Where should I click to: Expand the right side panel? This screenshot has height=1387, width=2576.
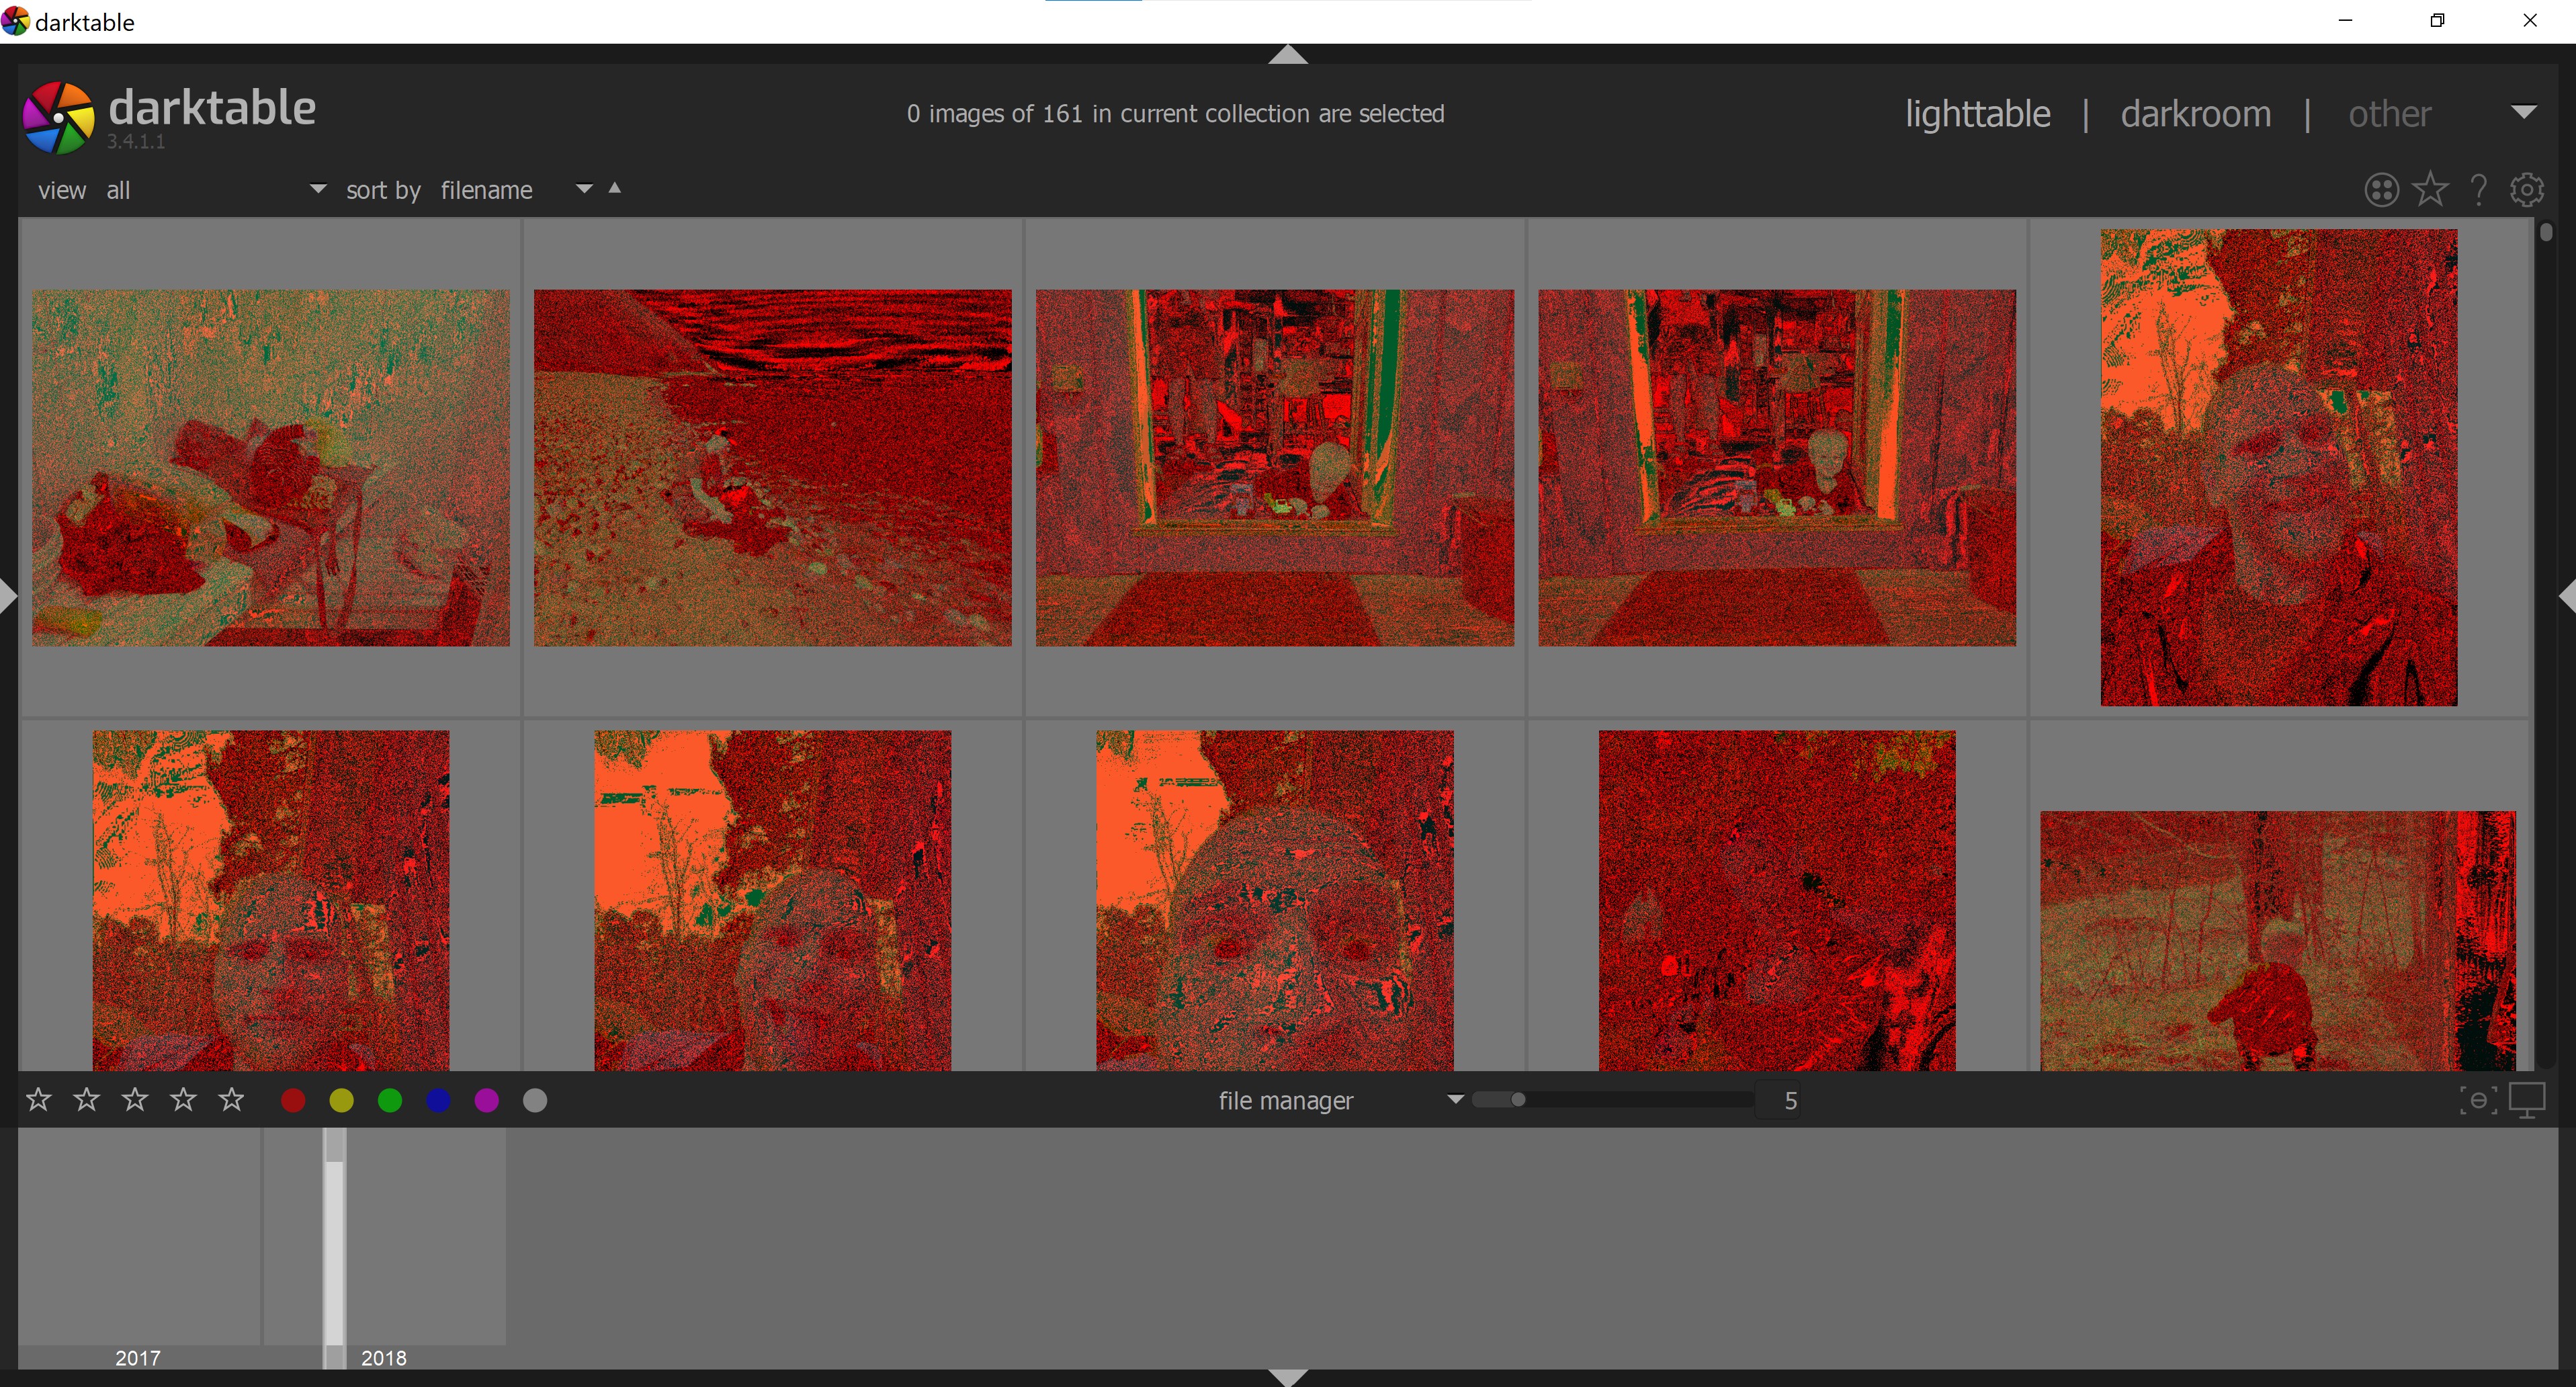click(2567, 596)
